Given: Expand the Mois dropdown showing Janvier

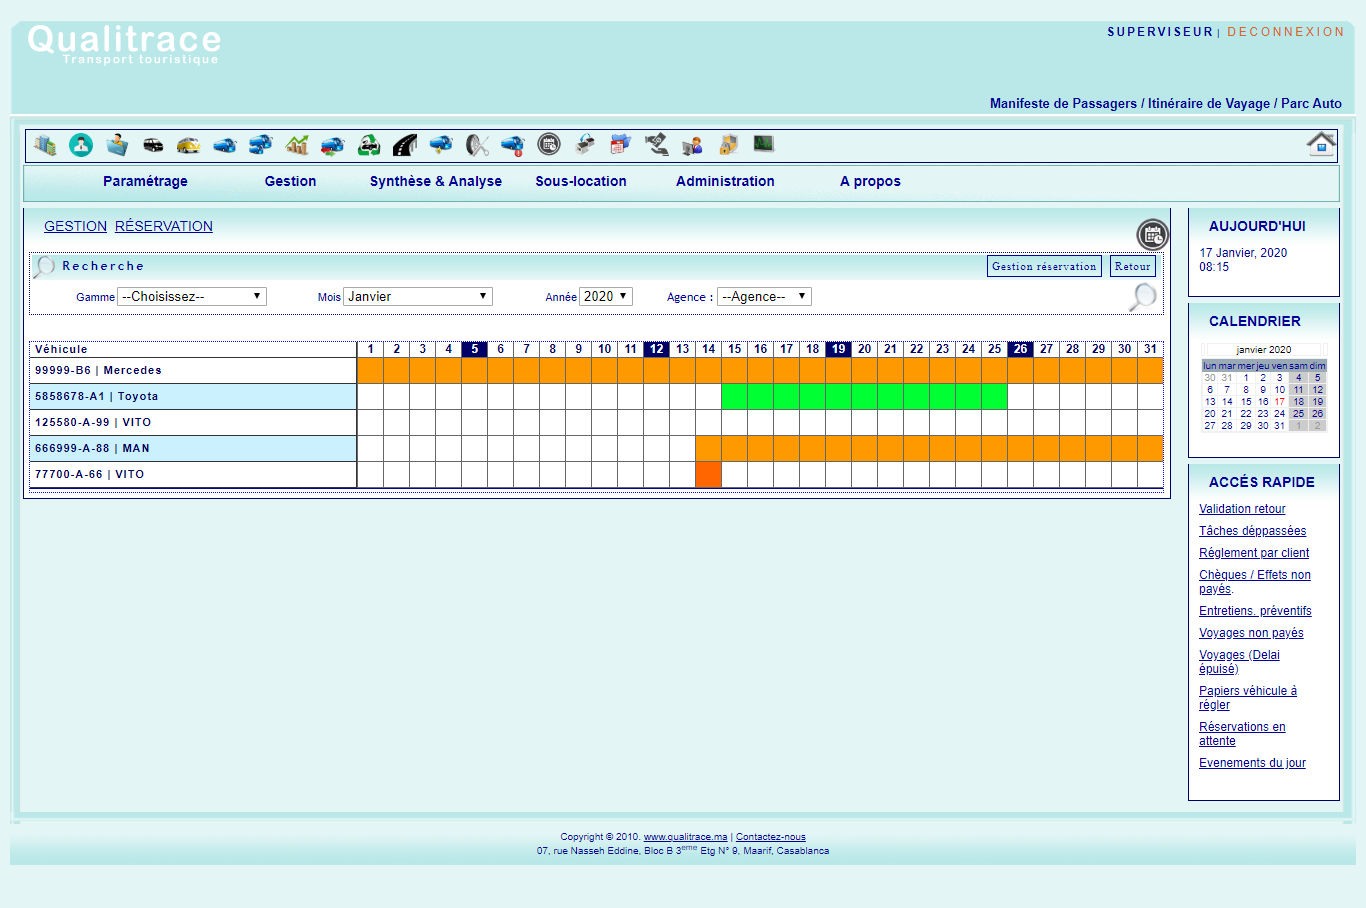Looking at the screenshot, I should tap(417, 297).
